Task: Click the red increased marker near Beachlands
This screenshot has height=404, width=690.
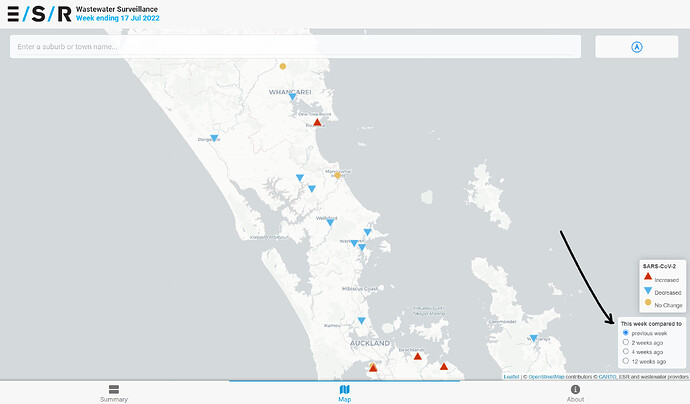Action: coord(418,356)
